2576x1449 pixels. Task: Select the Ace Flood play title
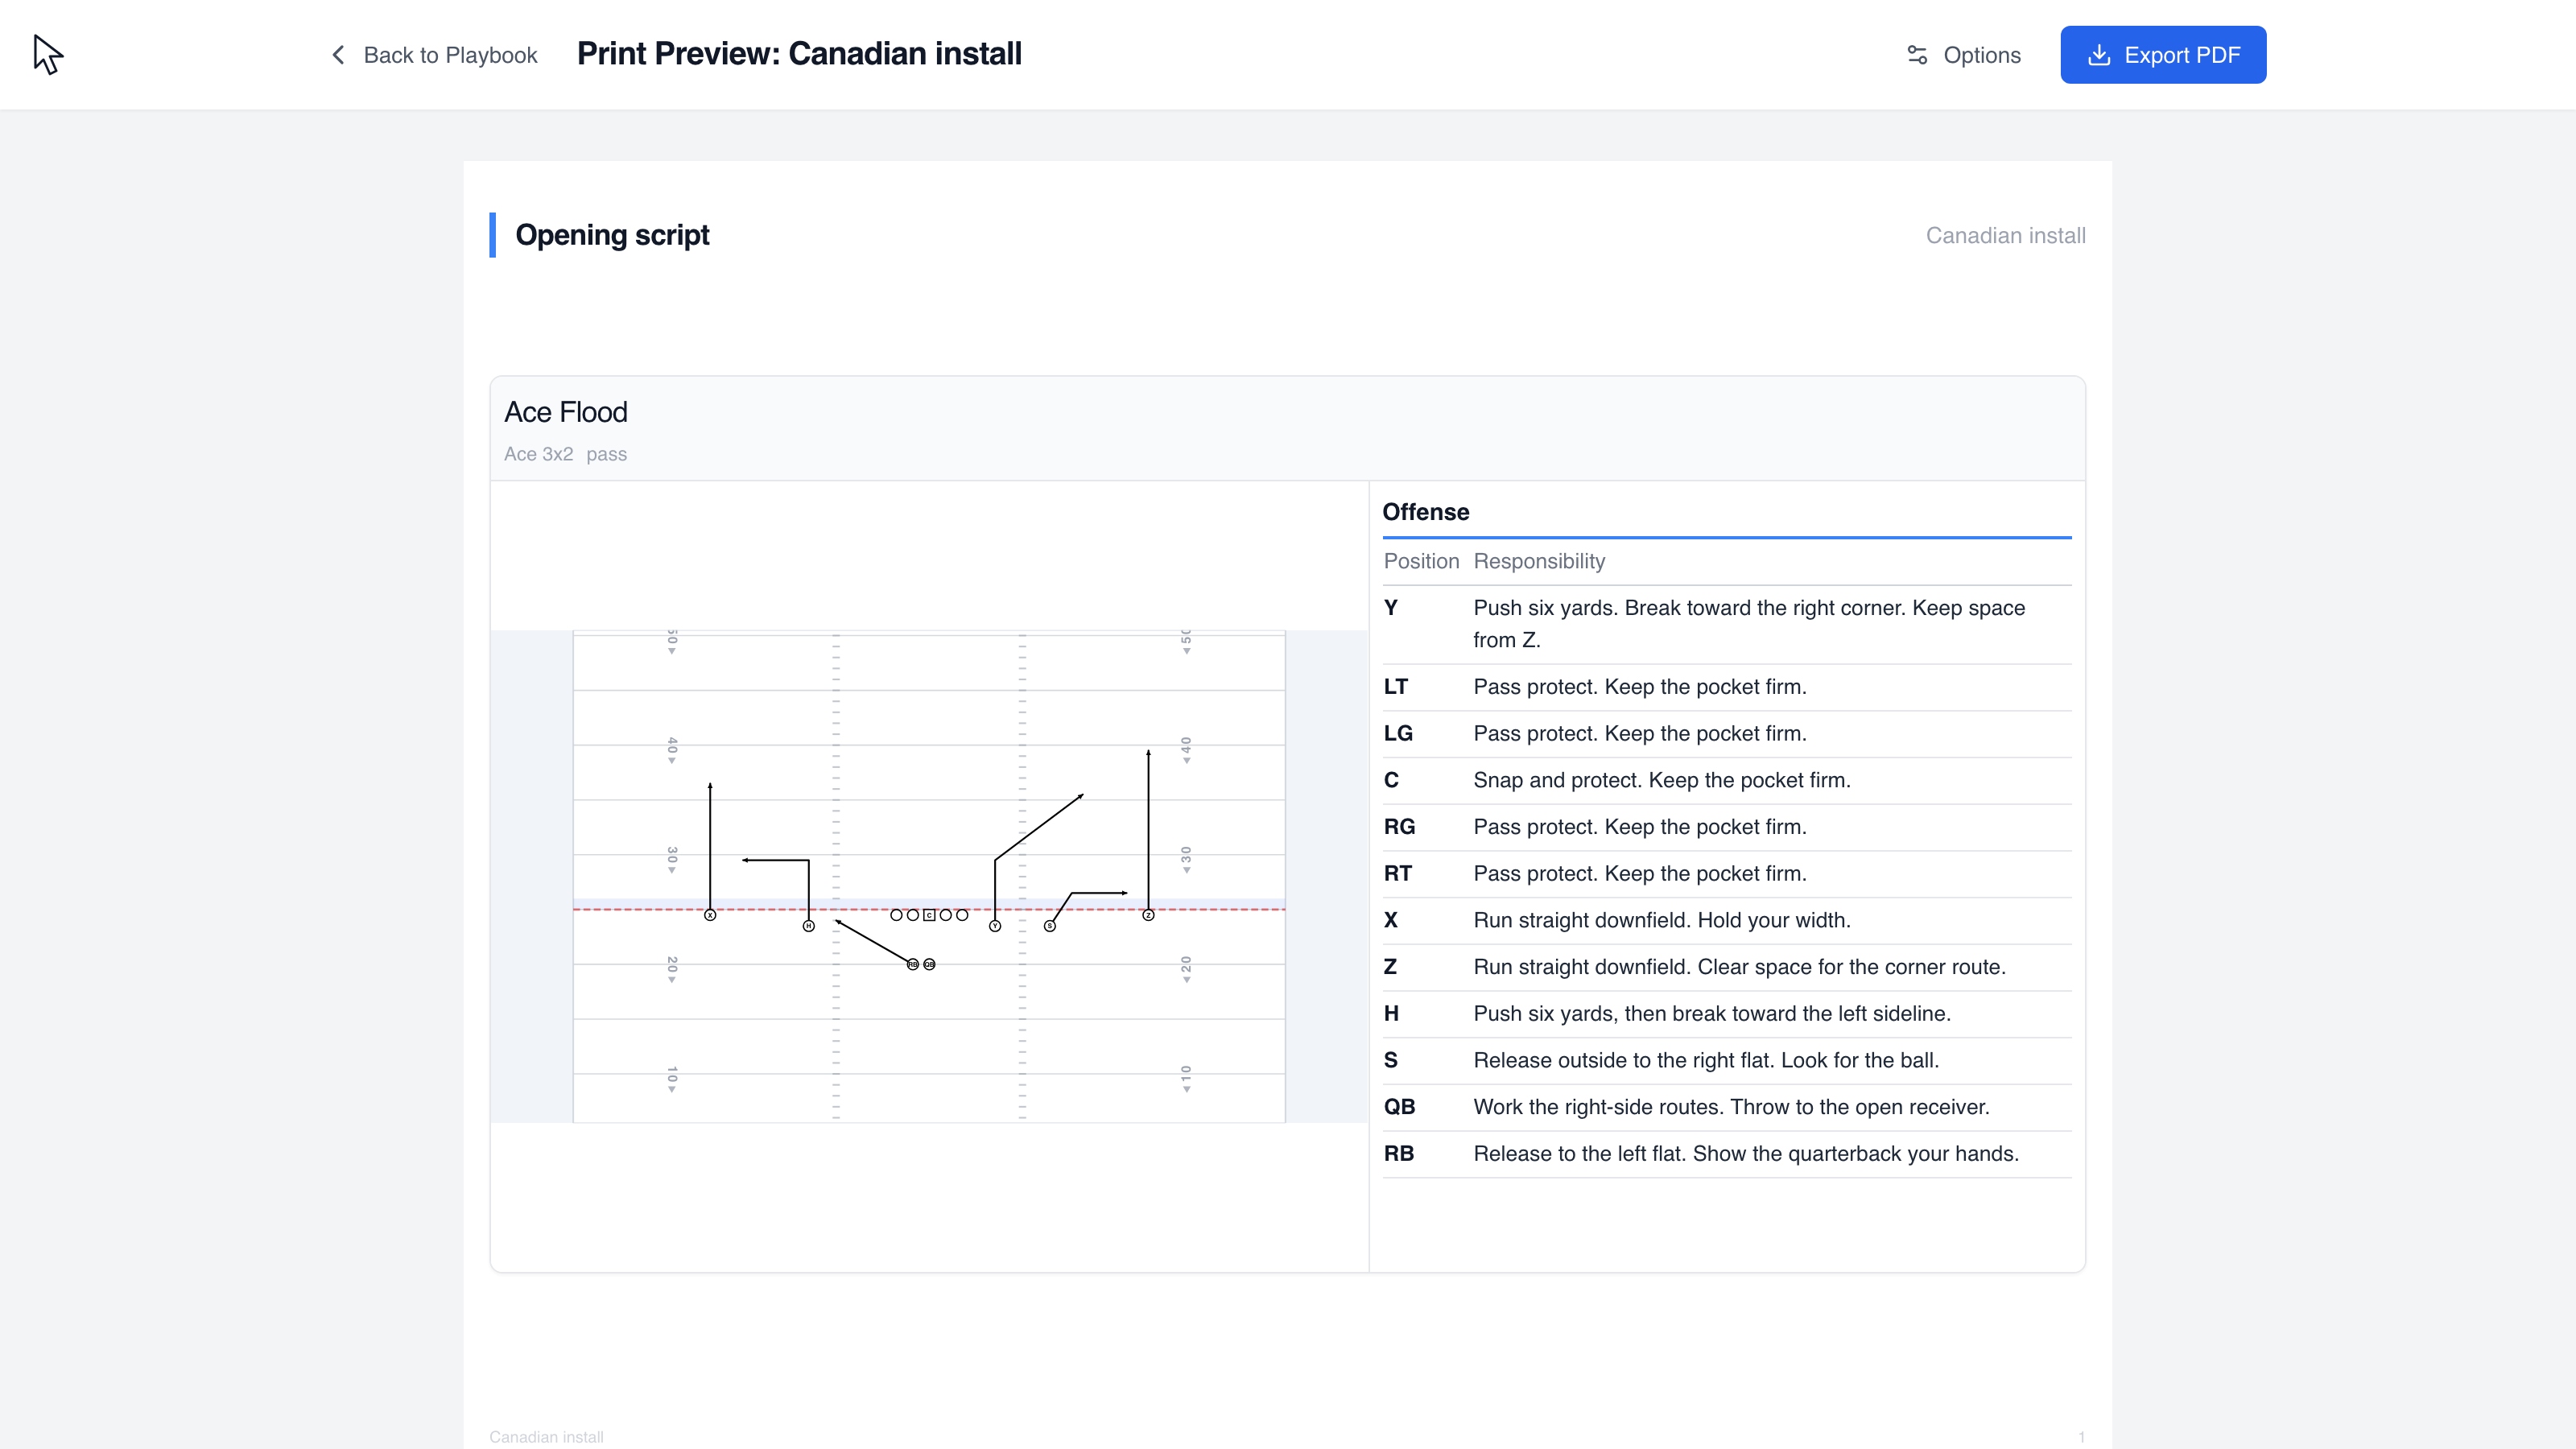pos(566,412)
